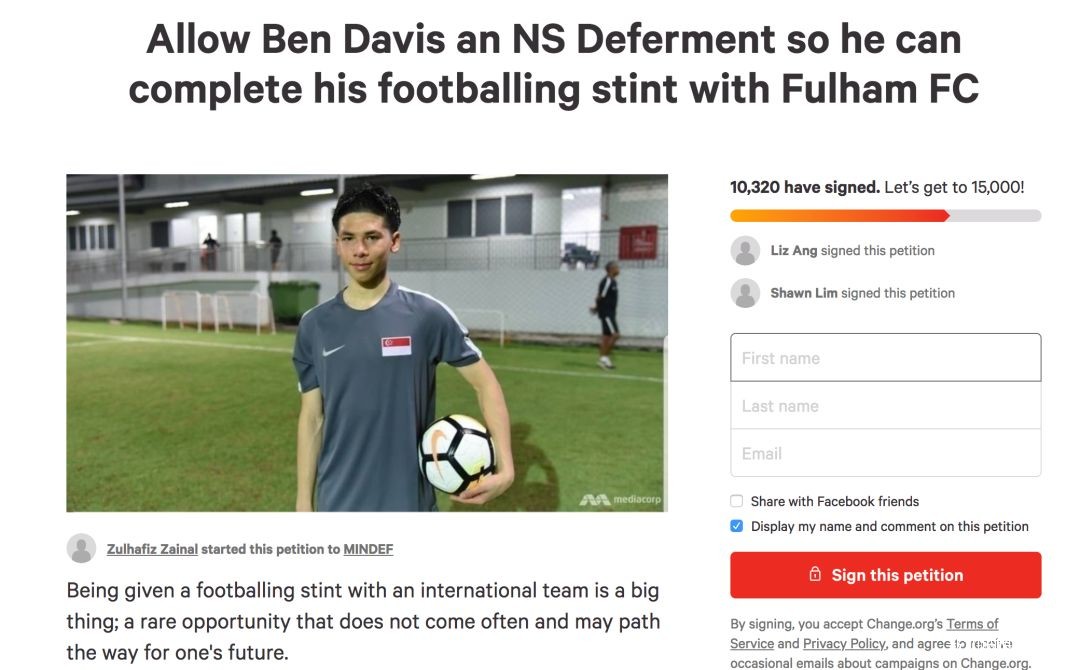The width and height of the screenshot is (1080, 670).
Task: Click the signature progress bar
Action: click(x=886, y=216)
